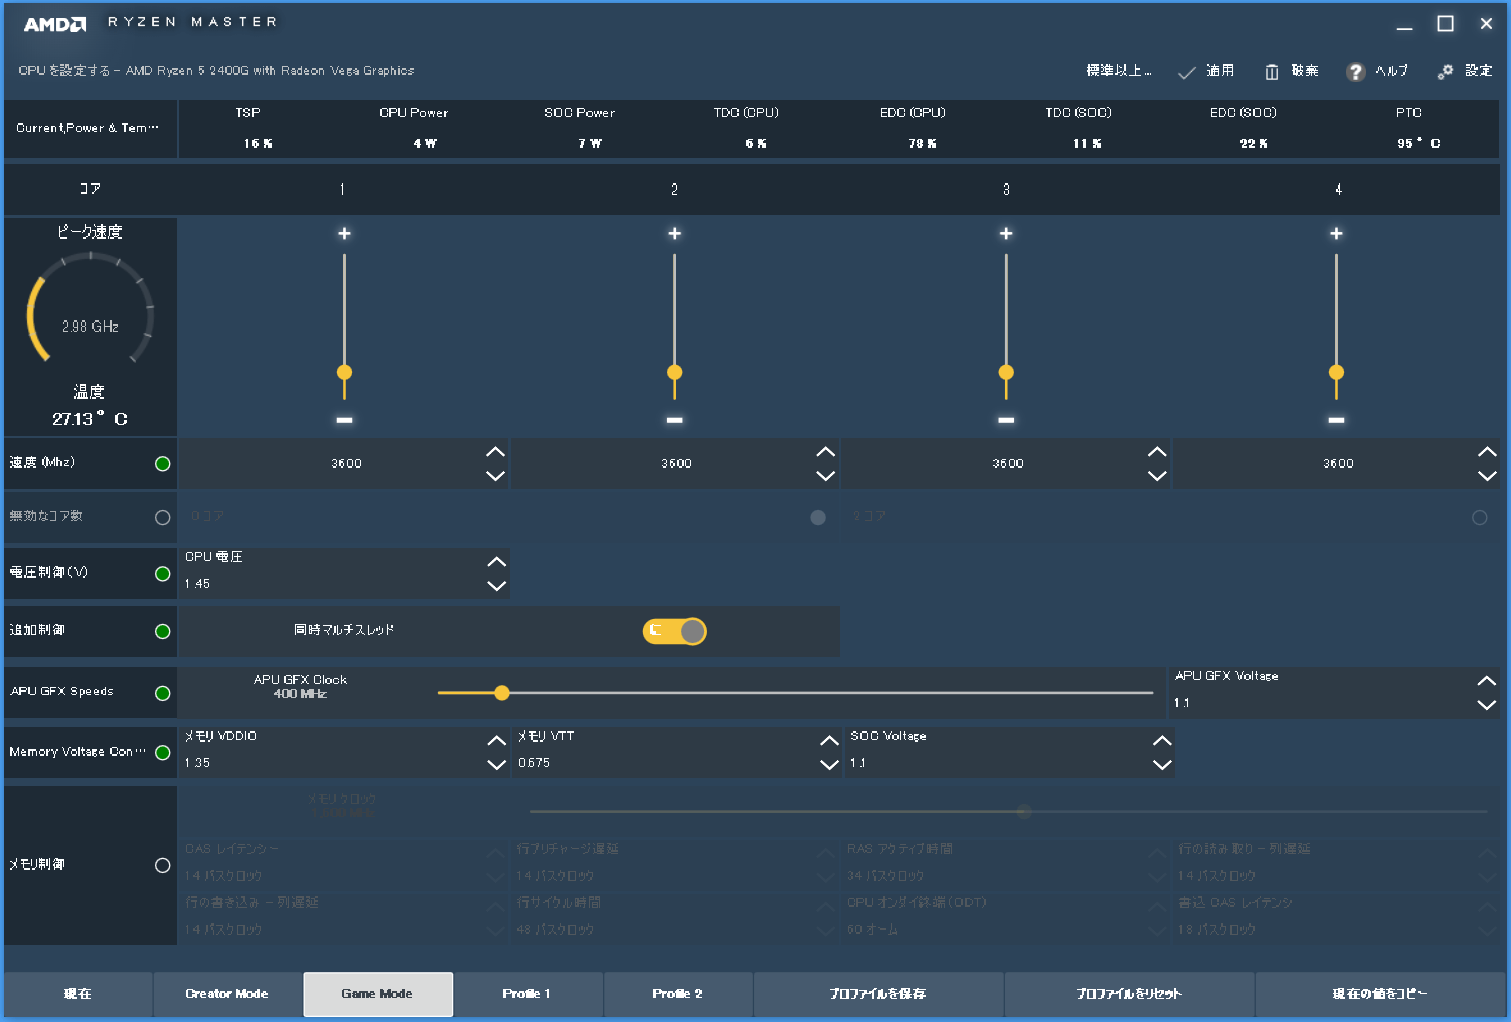Raise APU GFX Voltage up arrow
The height and width of the screenshot is (1022, 1511).
pos(1487,681)
